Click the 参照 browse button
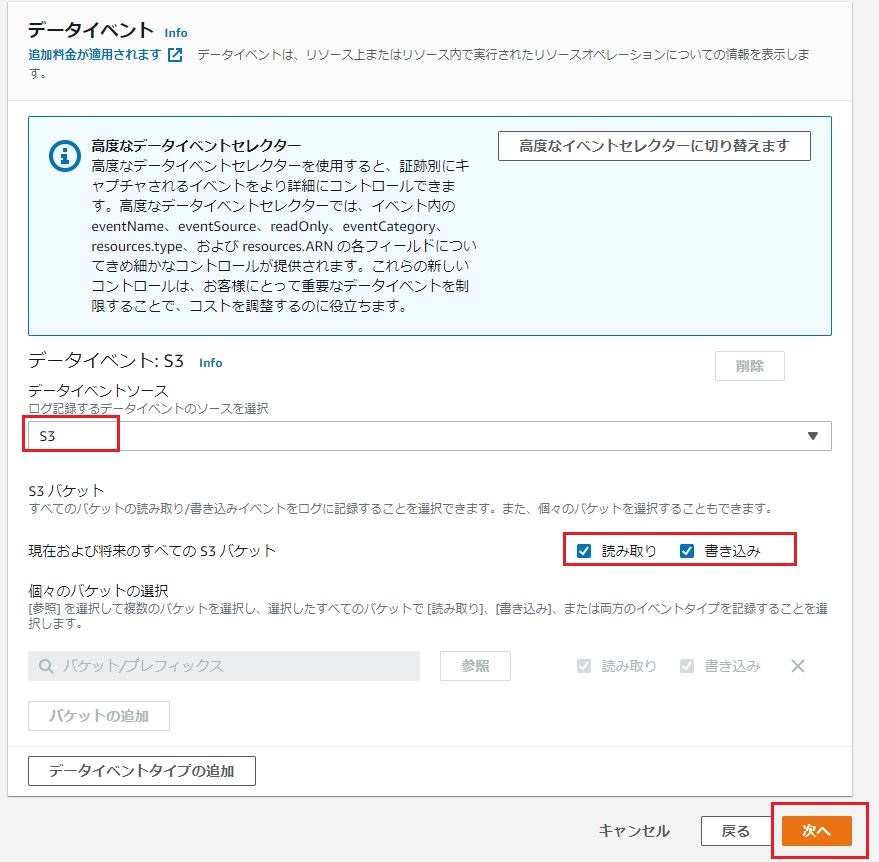The image size is (879, 862). [x=475, y=666]
